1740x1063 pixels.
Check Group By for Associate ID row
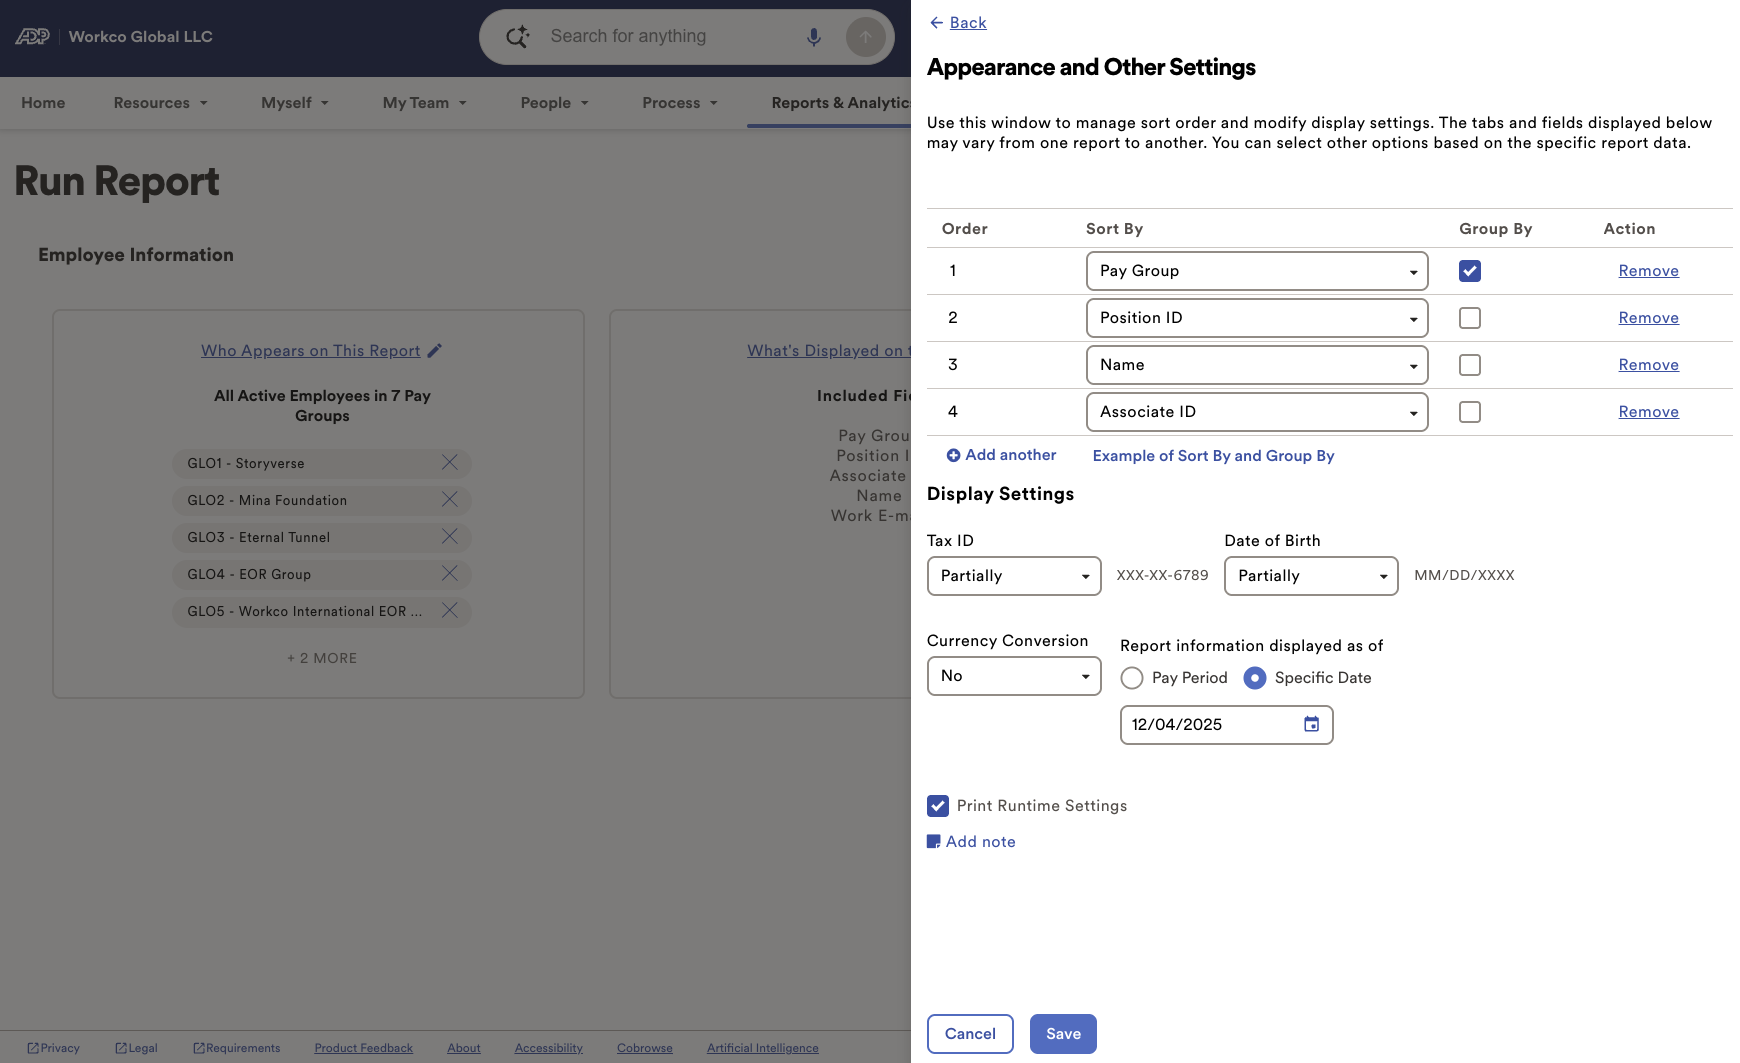click(1470, 412)
